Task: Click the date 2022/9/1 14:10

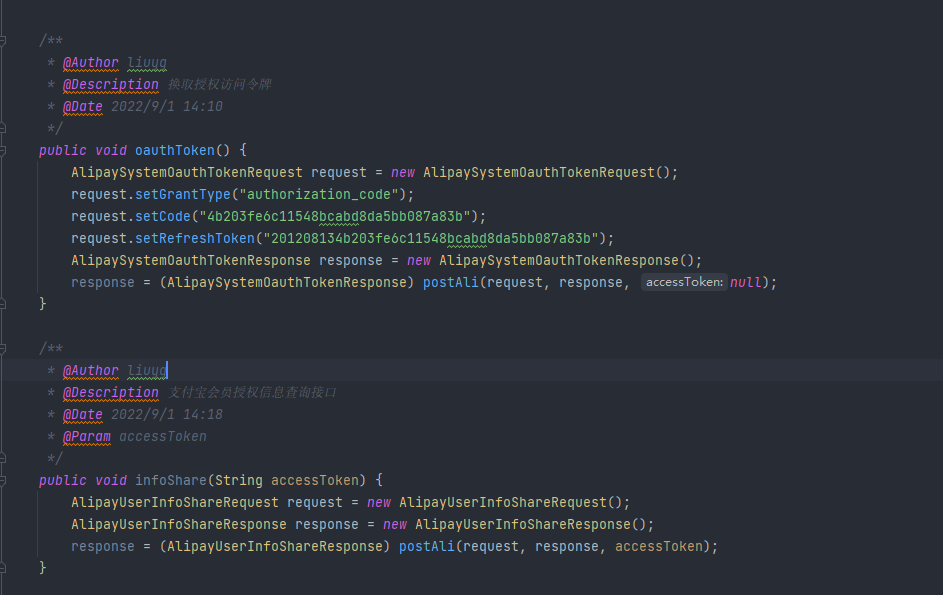Action: click(167, 106)
